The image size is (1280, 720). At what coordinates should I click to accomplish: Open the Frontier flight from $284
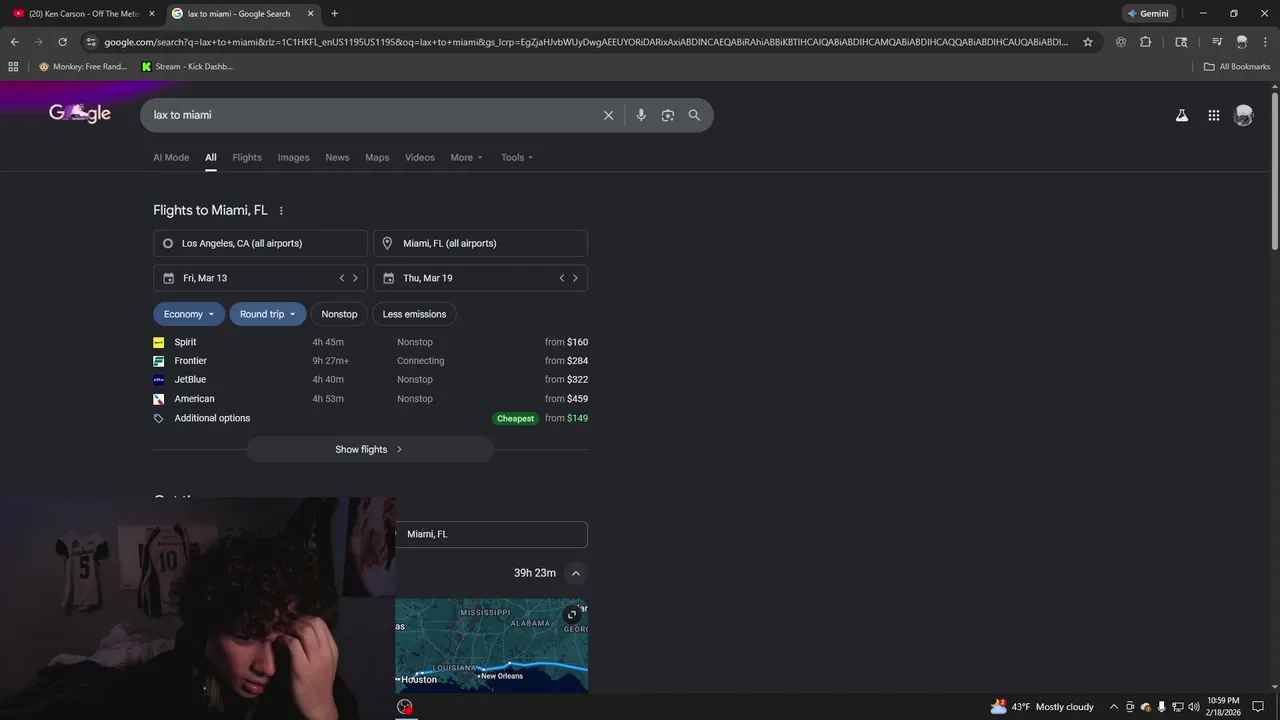pos(370,361)
